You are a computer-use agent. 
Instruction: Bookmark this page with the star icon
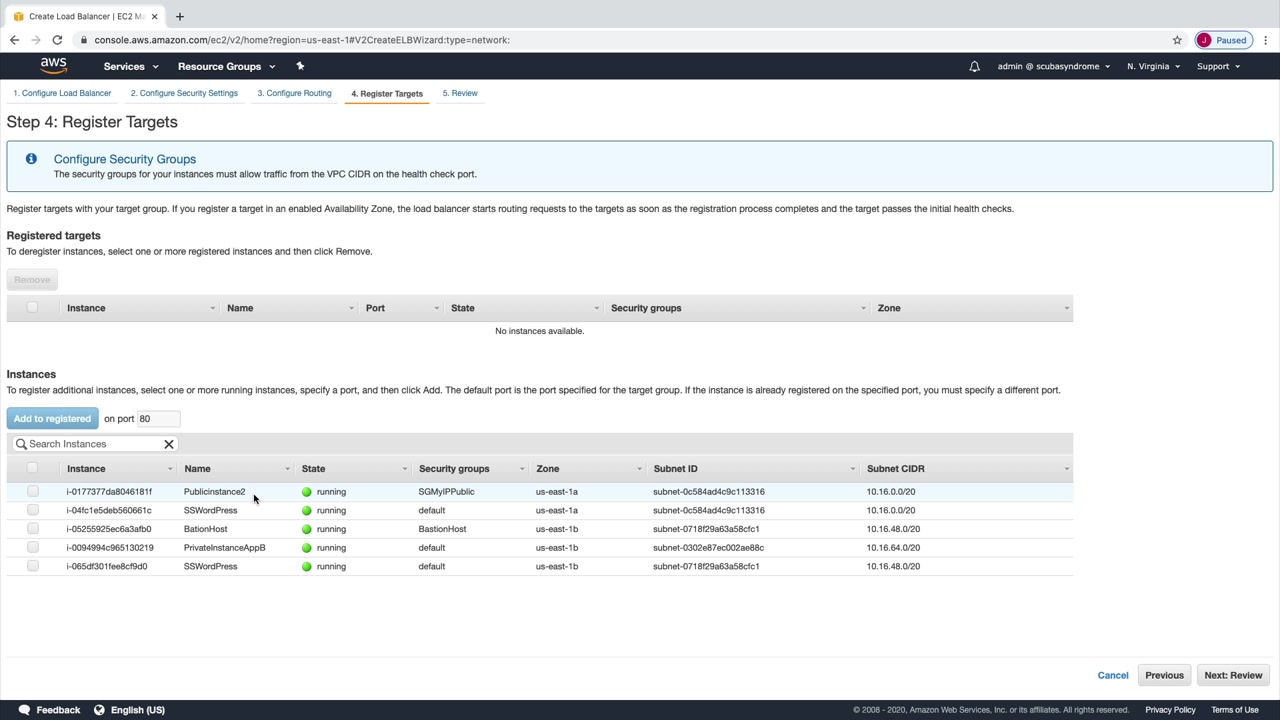(x=1177, y=40)
